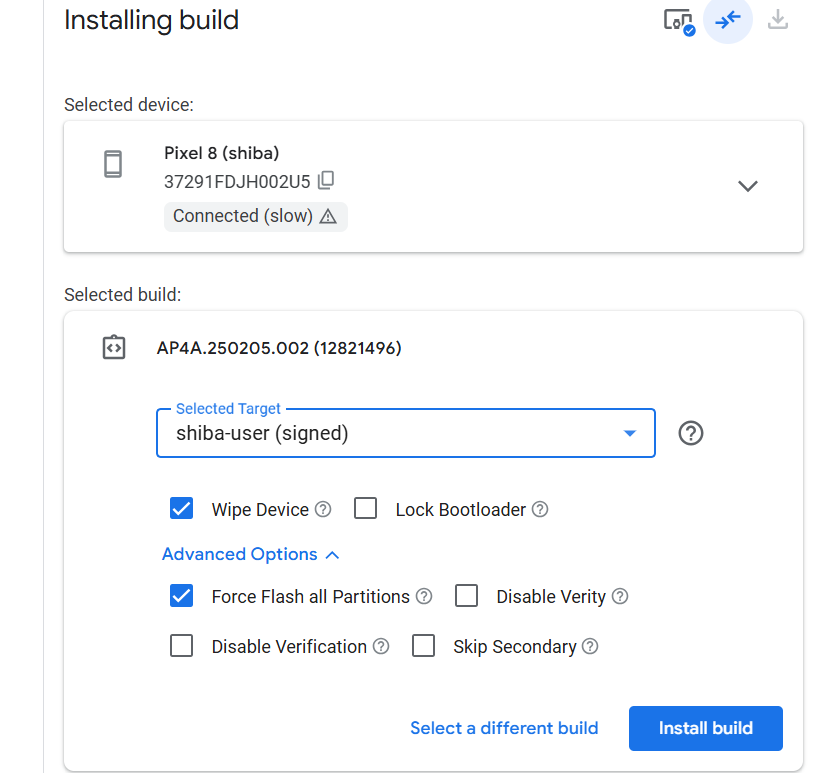Viewport: 816px width, 773px height.
Task: Uncheck Force Flash all Partitions
Action: (181, 596)
